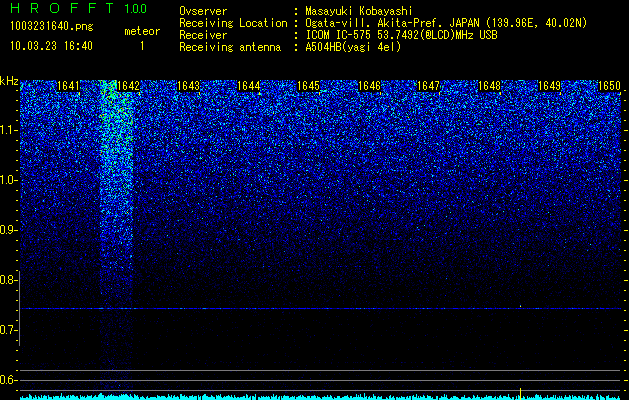Click the meteor count value 1
The height and width of the screenshot is (400, 629).
pyautogui.click(x=142, y=46)
